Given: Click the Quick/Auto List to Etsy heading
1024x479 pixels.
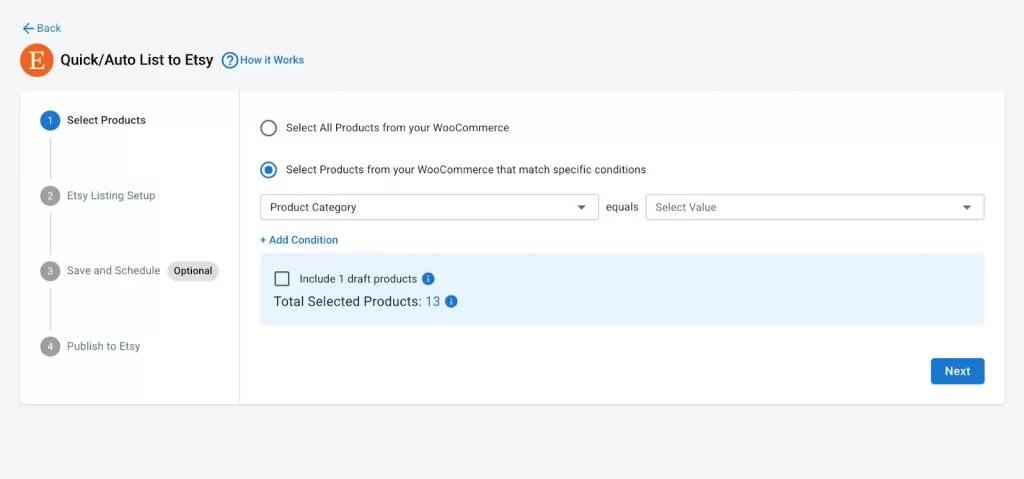Looking at the screenshot, I should pos(137,60).
